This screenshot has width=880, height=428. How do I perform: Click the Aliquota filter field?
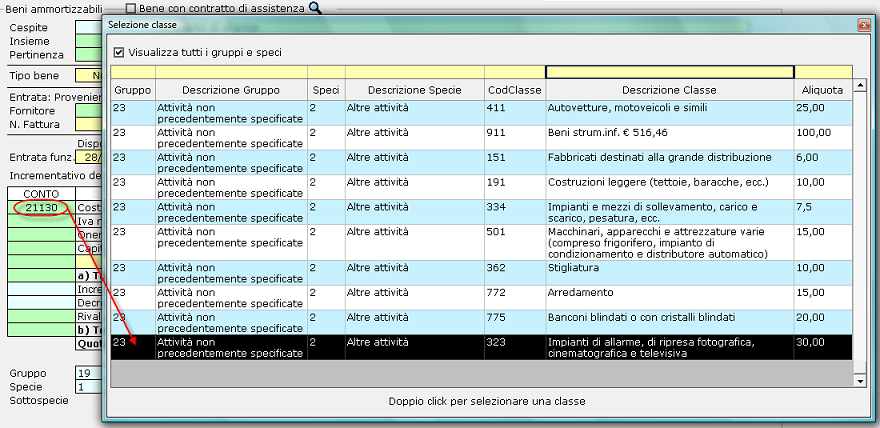click(x=823, y=72)
